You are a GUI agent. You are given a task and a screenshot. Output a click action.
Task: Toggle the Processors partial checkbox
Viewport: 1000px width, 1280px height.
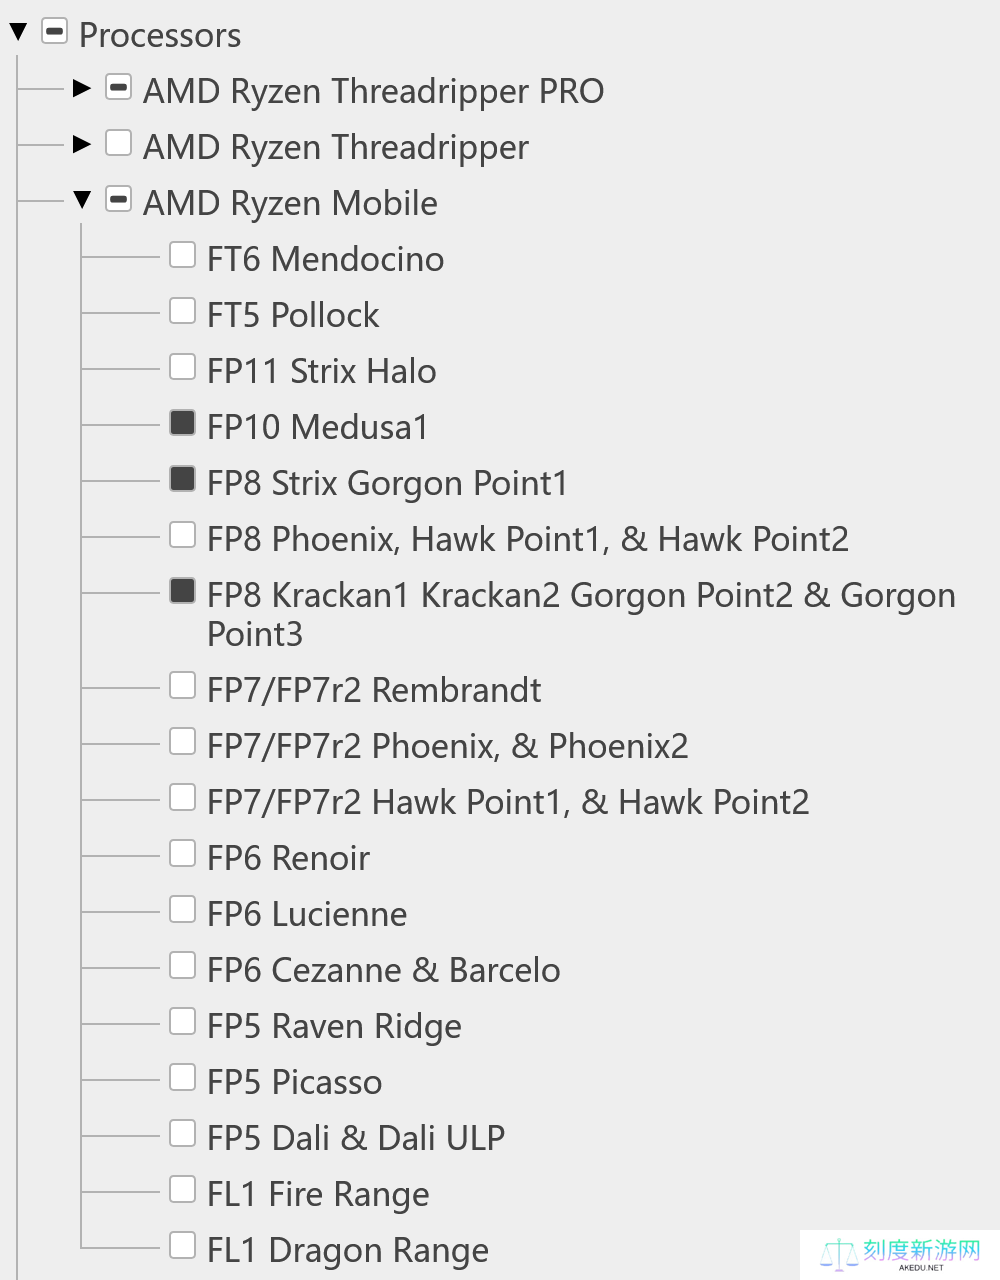click(54, 31)
